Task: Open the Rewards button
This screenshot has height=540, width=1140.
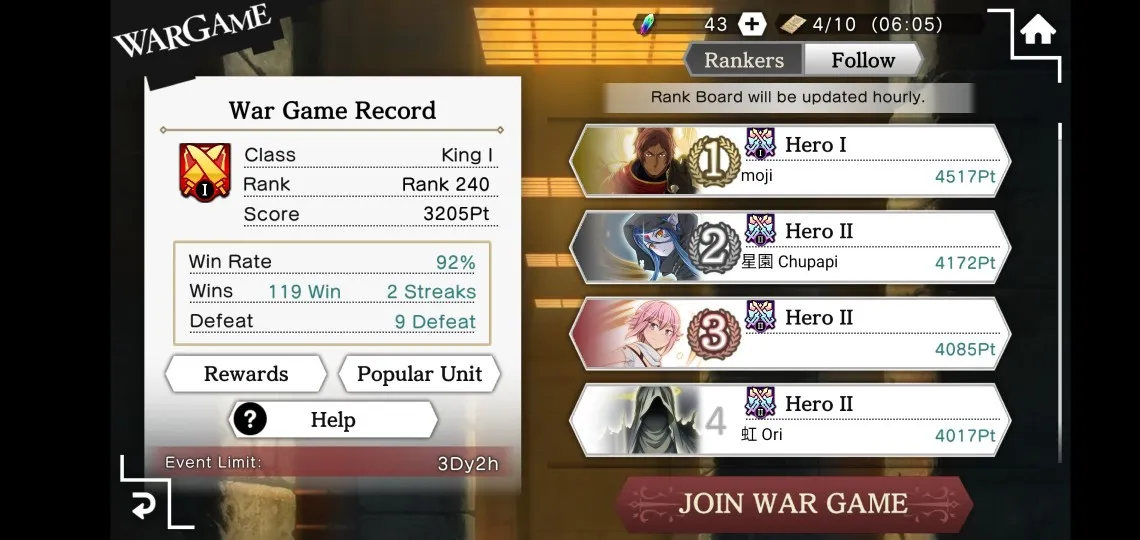Action: click(246, 374)
